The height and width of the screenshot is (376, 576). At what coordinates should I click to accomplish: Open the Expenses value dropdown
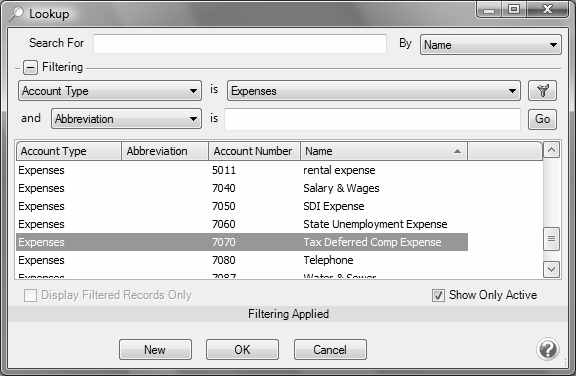374,91
